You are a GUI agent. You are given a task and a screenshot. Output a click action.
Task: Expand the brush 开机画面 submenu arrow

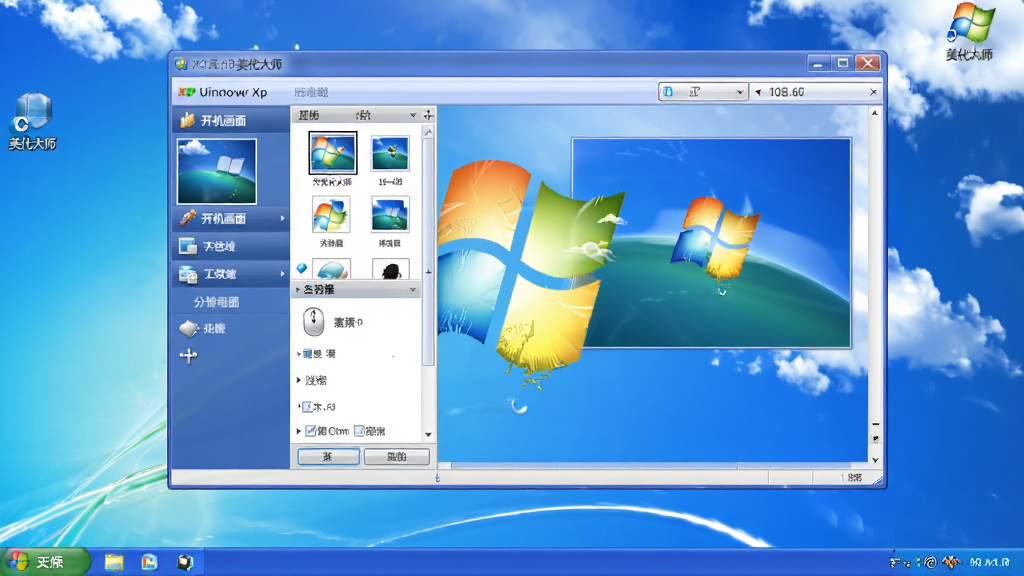[282, 218]
